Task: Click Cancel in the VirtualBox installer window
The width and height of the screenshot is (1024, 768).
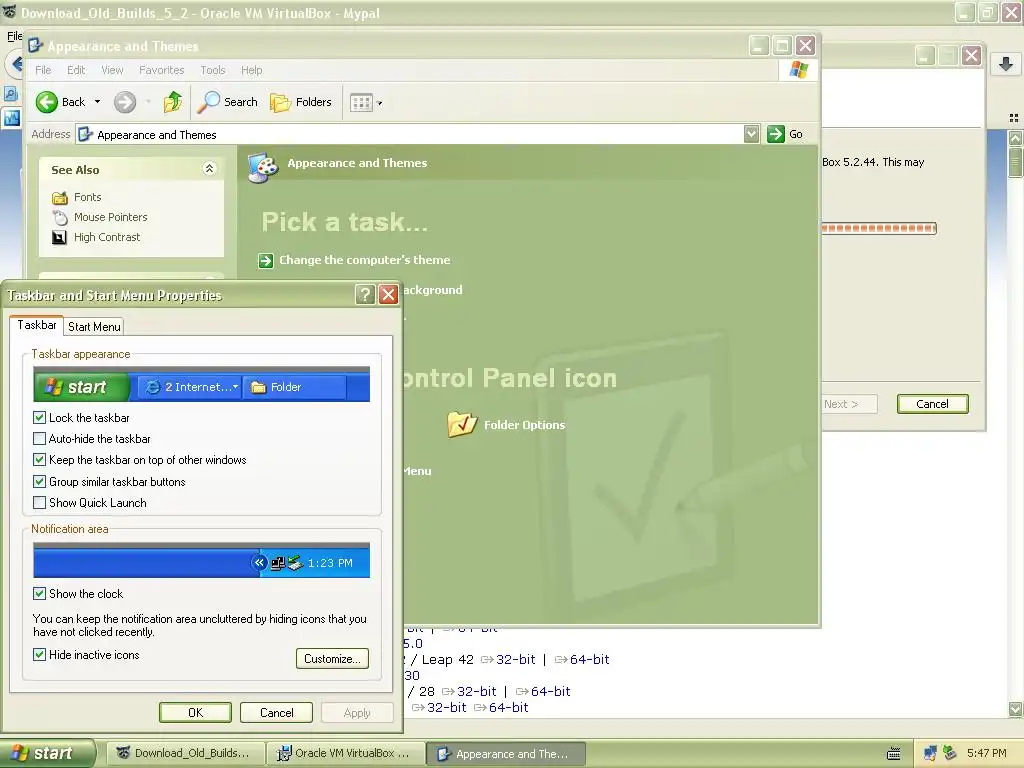Action: point(933,404)
